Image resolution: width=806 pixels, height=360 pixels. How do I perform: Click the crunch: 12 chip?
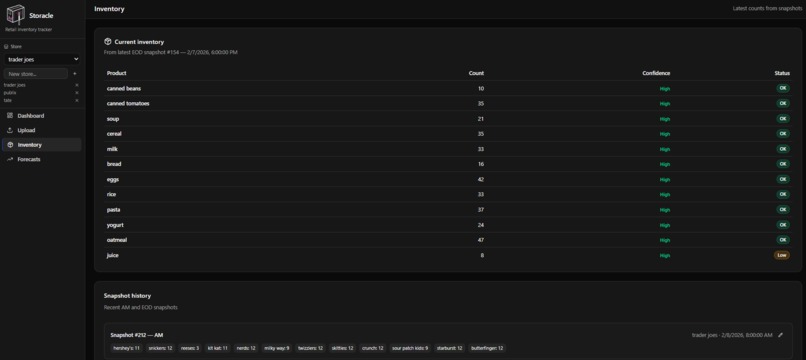click(x=372, y=348)
